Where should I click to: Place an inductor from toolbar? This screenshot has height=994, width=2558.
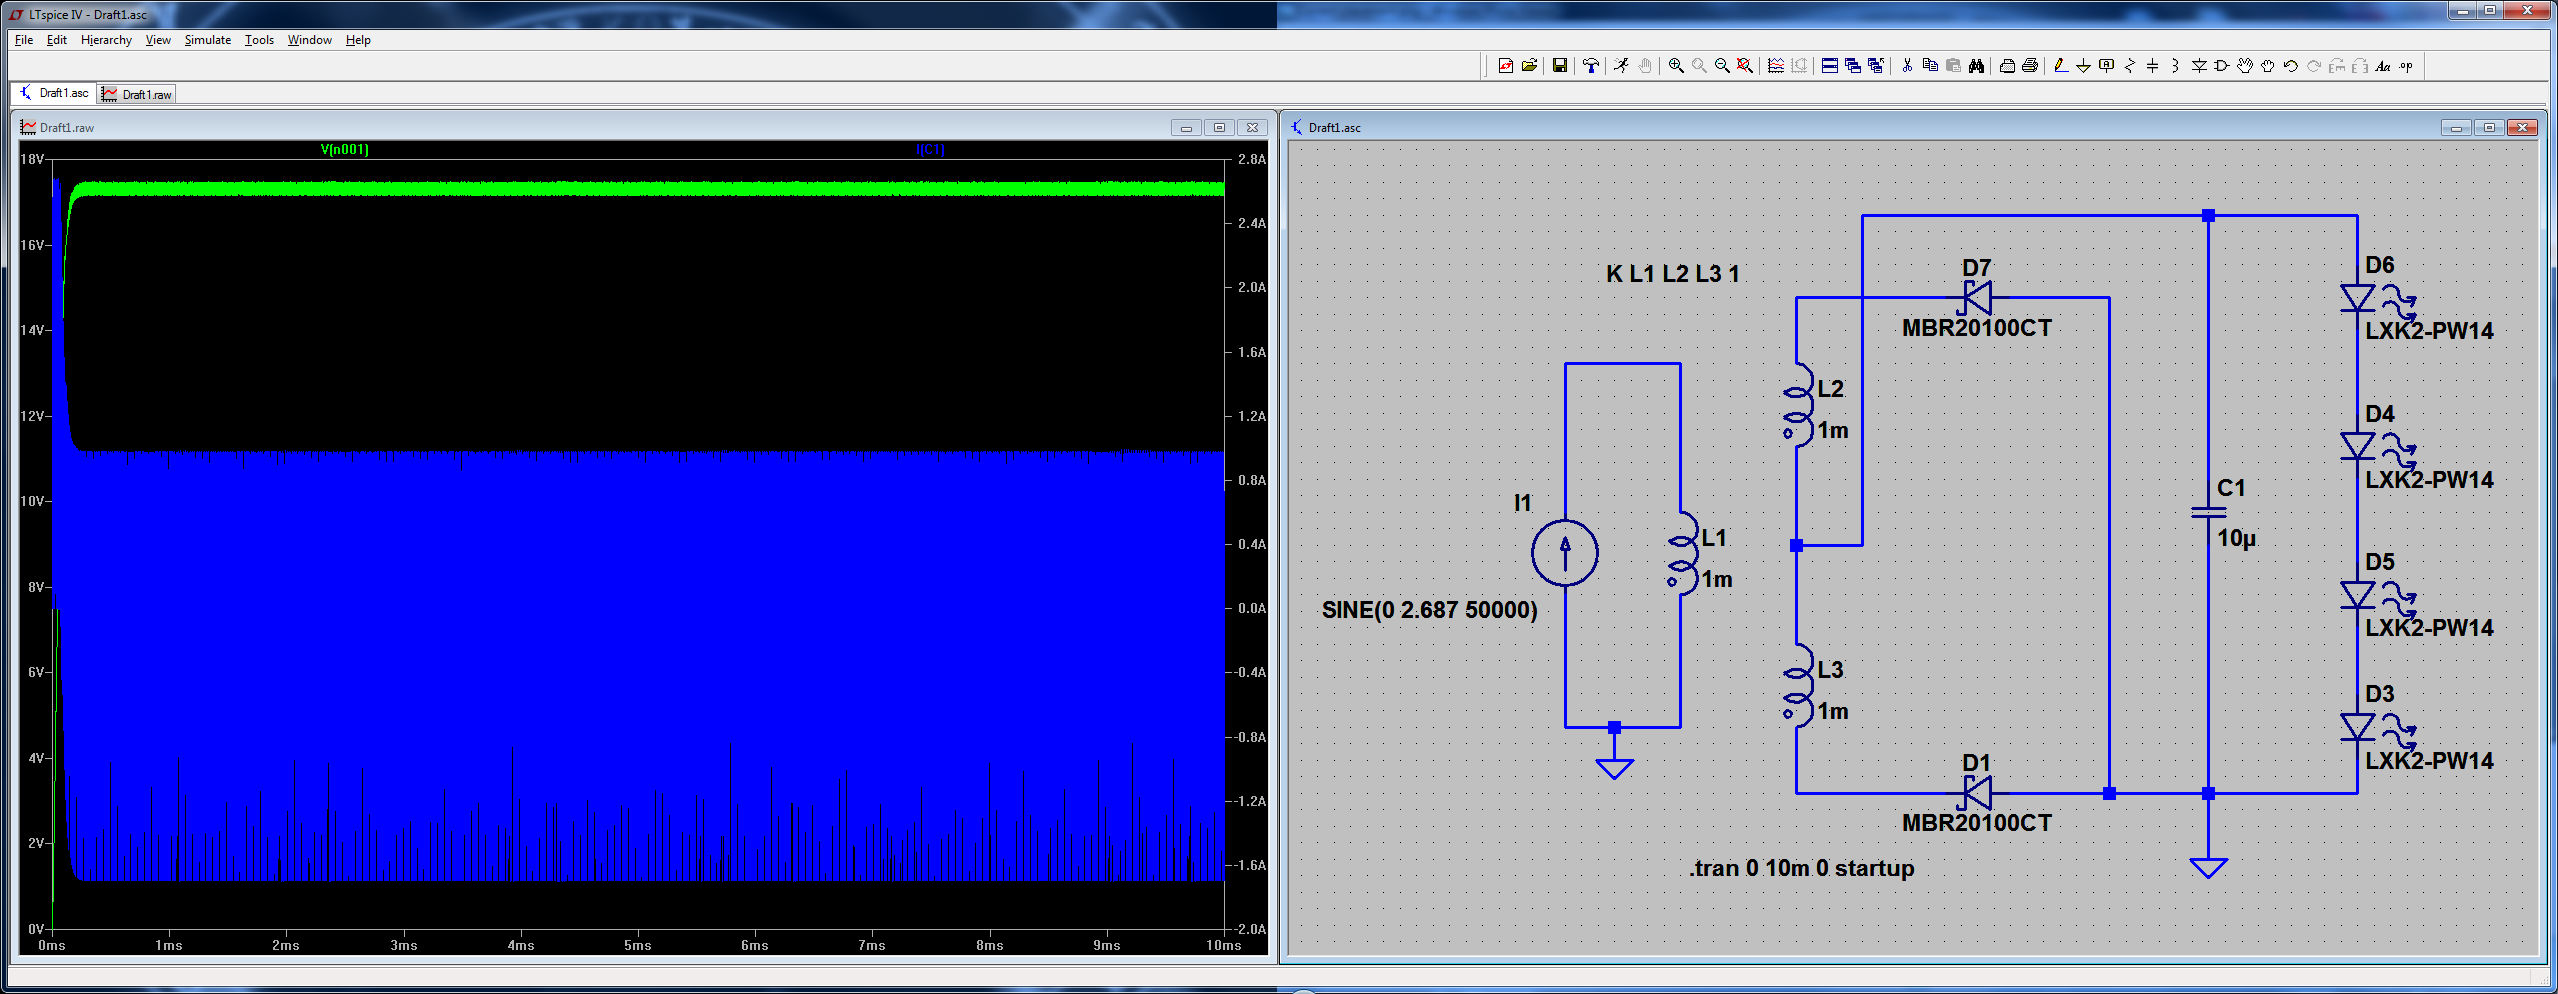click(x=2175, y=66)
